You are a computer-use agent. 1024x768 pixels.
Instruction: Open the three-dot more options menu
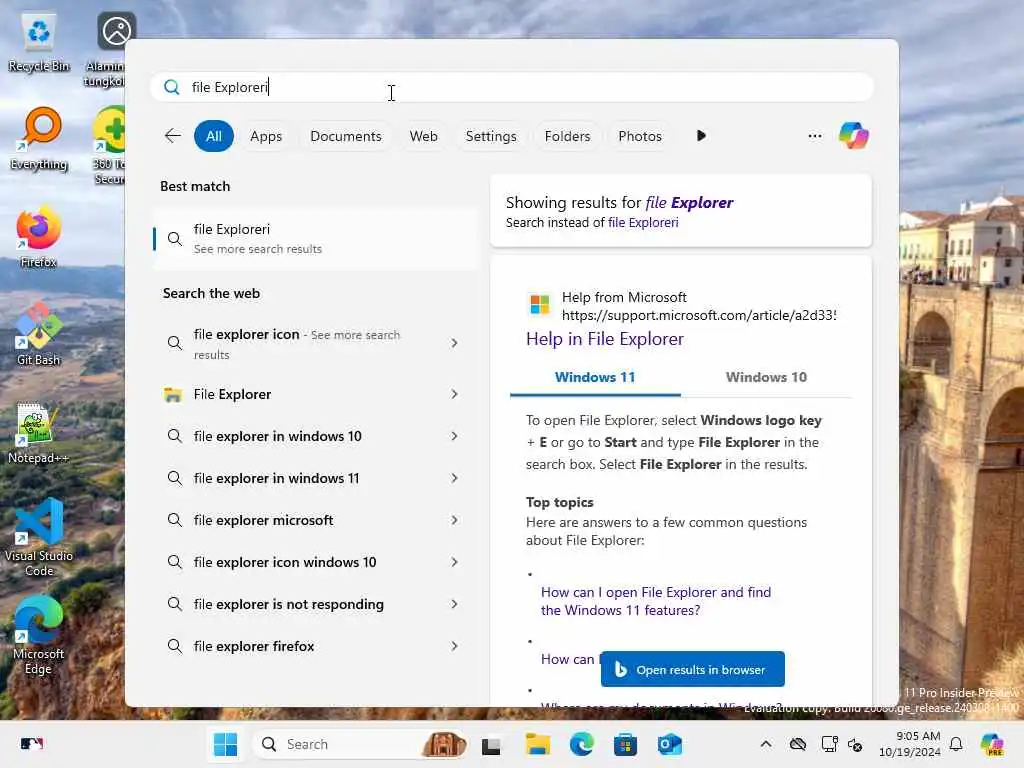tap(814, 136)
